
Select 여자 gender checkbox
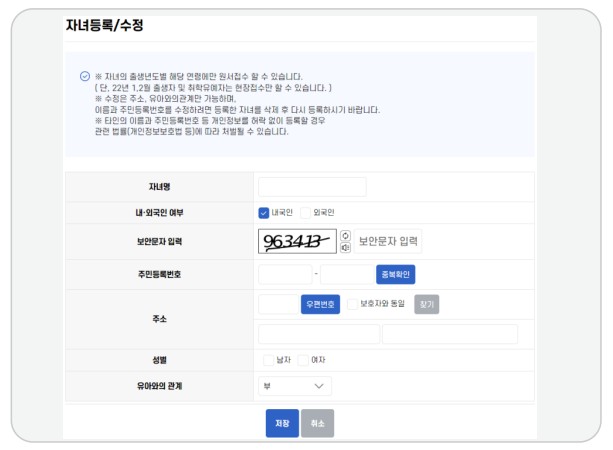[x=303, y=360]
